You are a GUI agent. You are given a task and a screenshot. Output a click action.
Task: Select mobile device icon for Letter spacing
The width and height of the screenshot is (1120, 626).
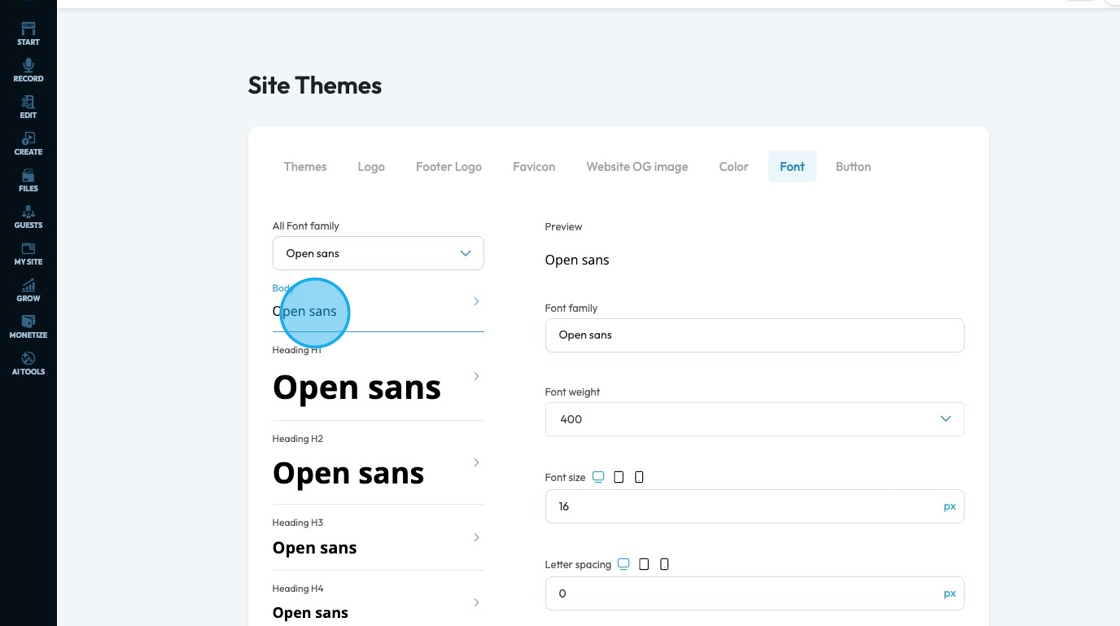[664, 564]
